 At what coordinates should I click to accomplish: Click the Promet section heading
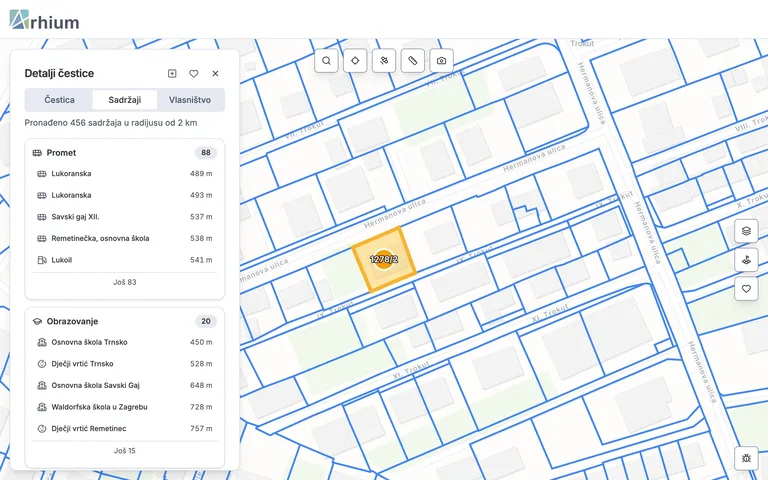[x=61, y=153]
